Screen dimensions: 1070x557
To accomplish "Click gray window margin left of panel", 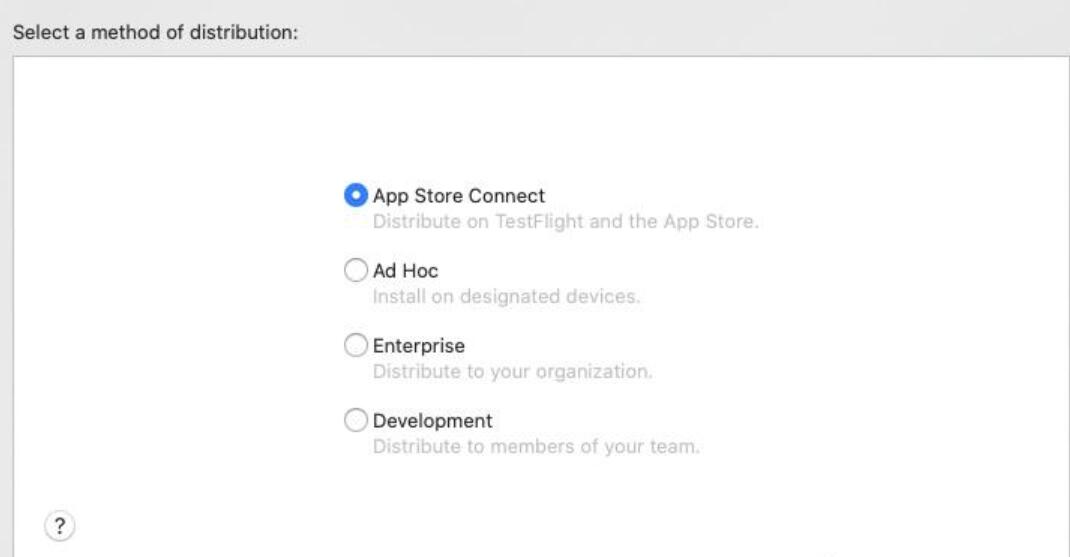I will (x=6, y=307).
